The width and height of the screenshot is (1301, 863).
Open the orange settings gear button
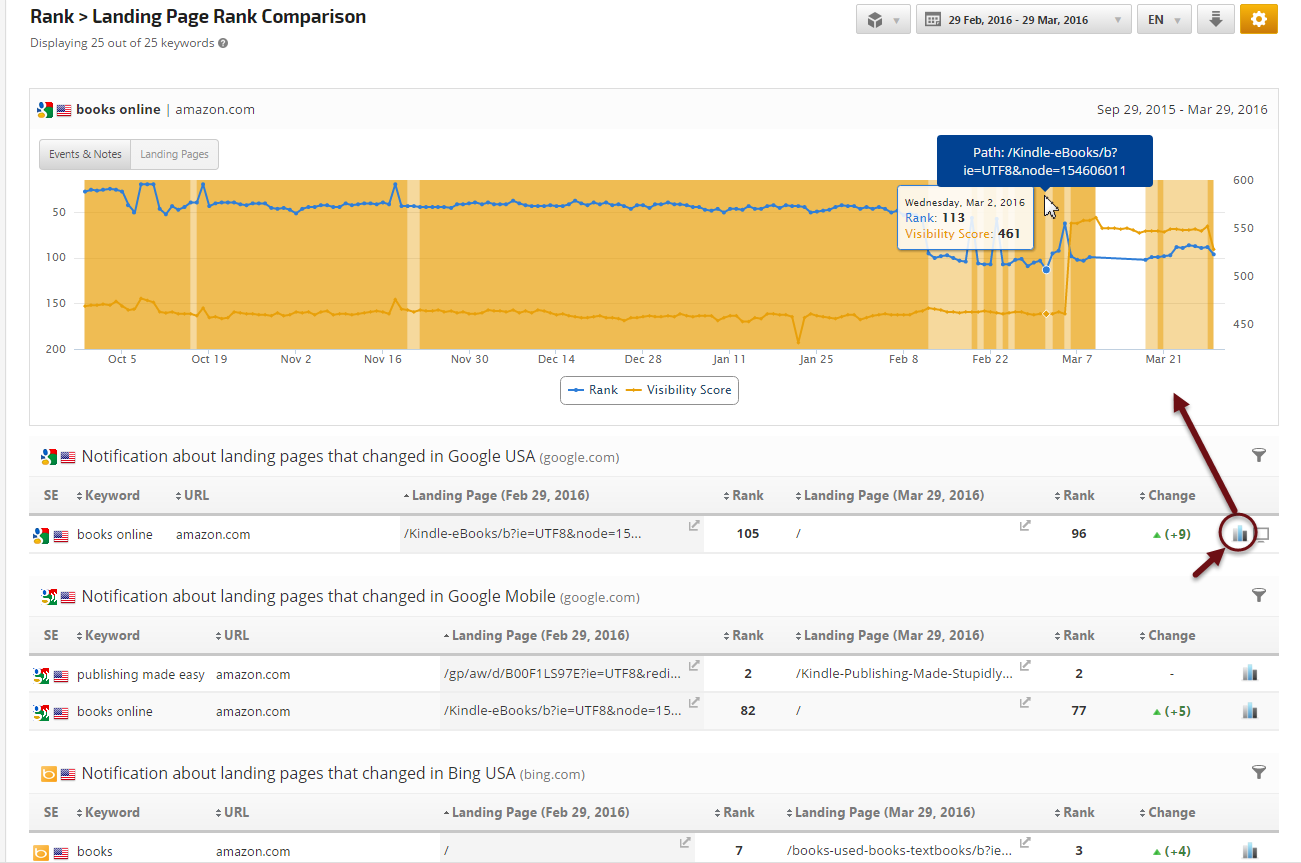coord(1258,19)
